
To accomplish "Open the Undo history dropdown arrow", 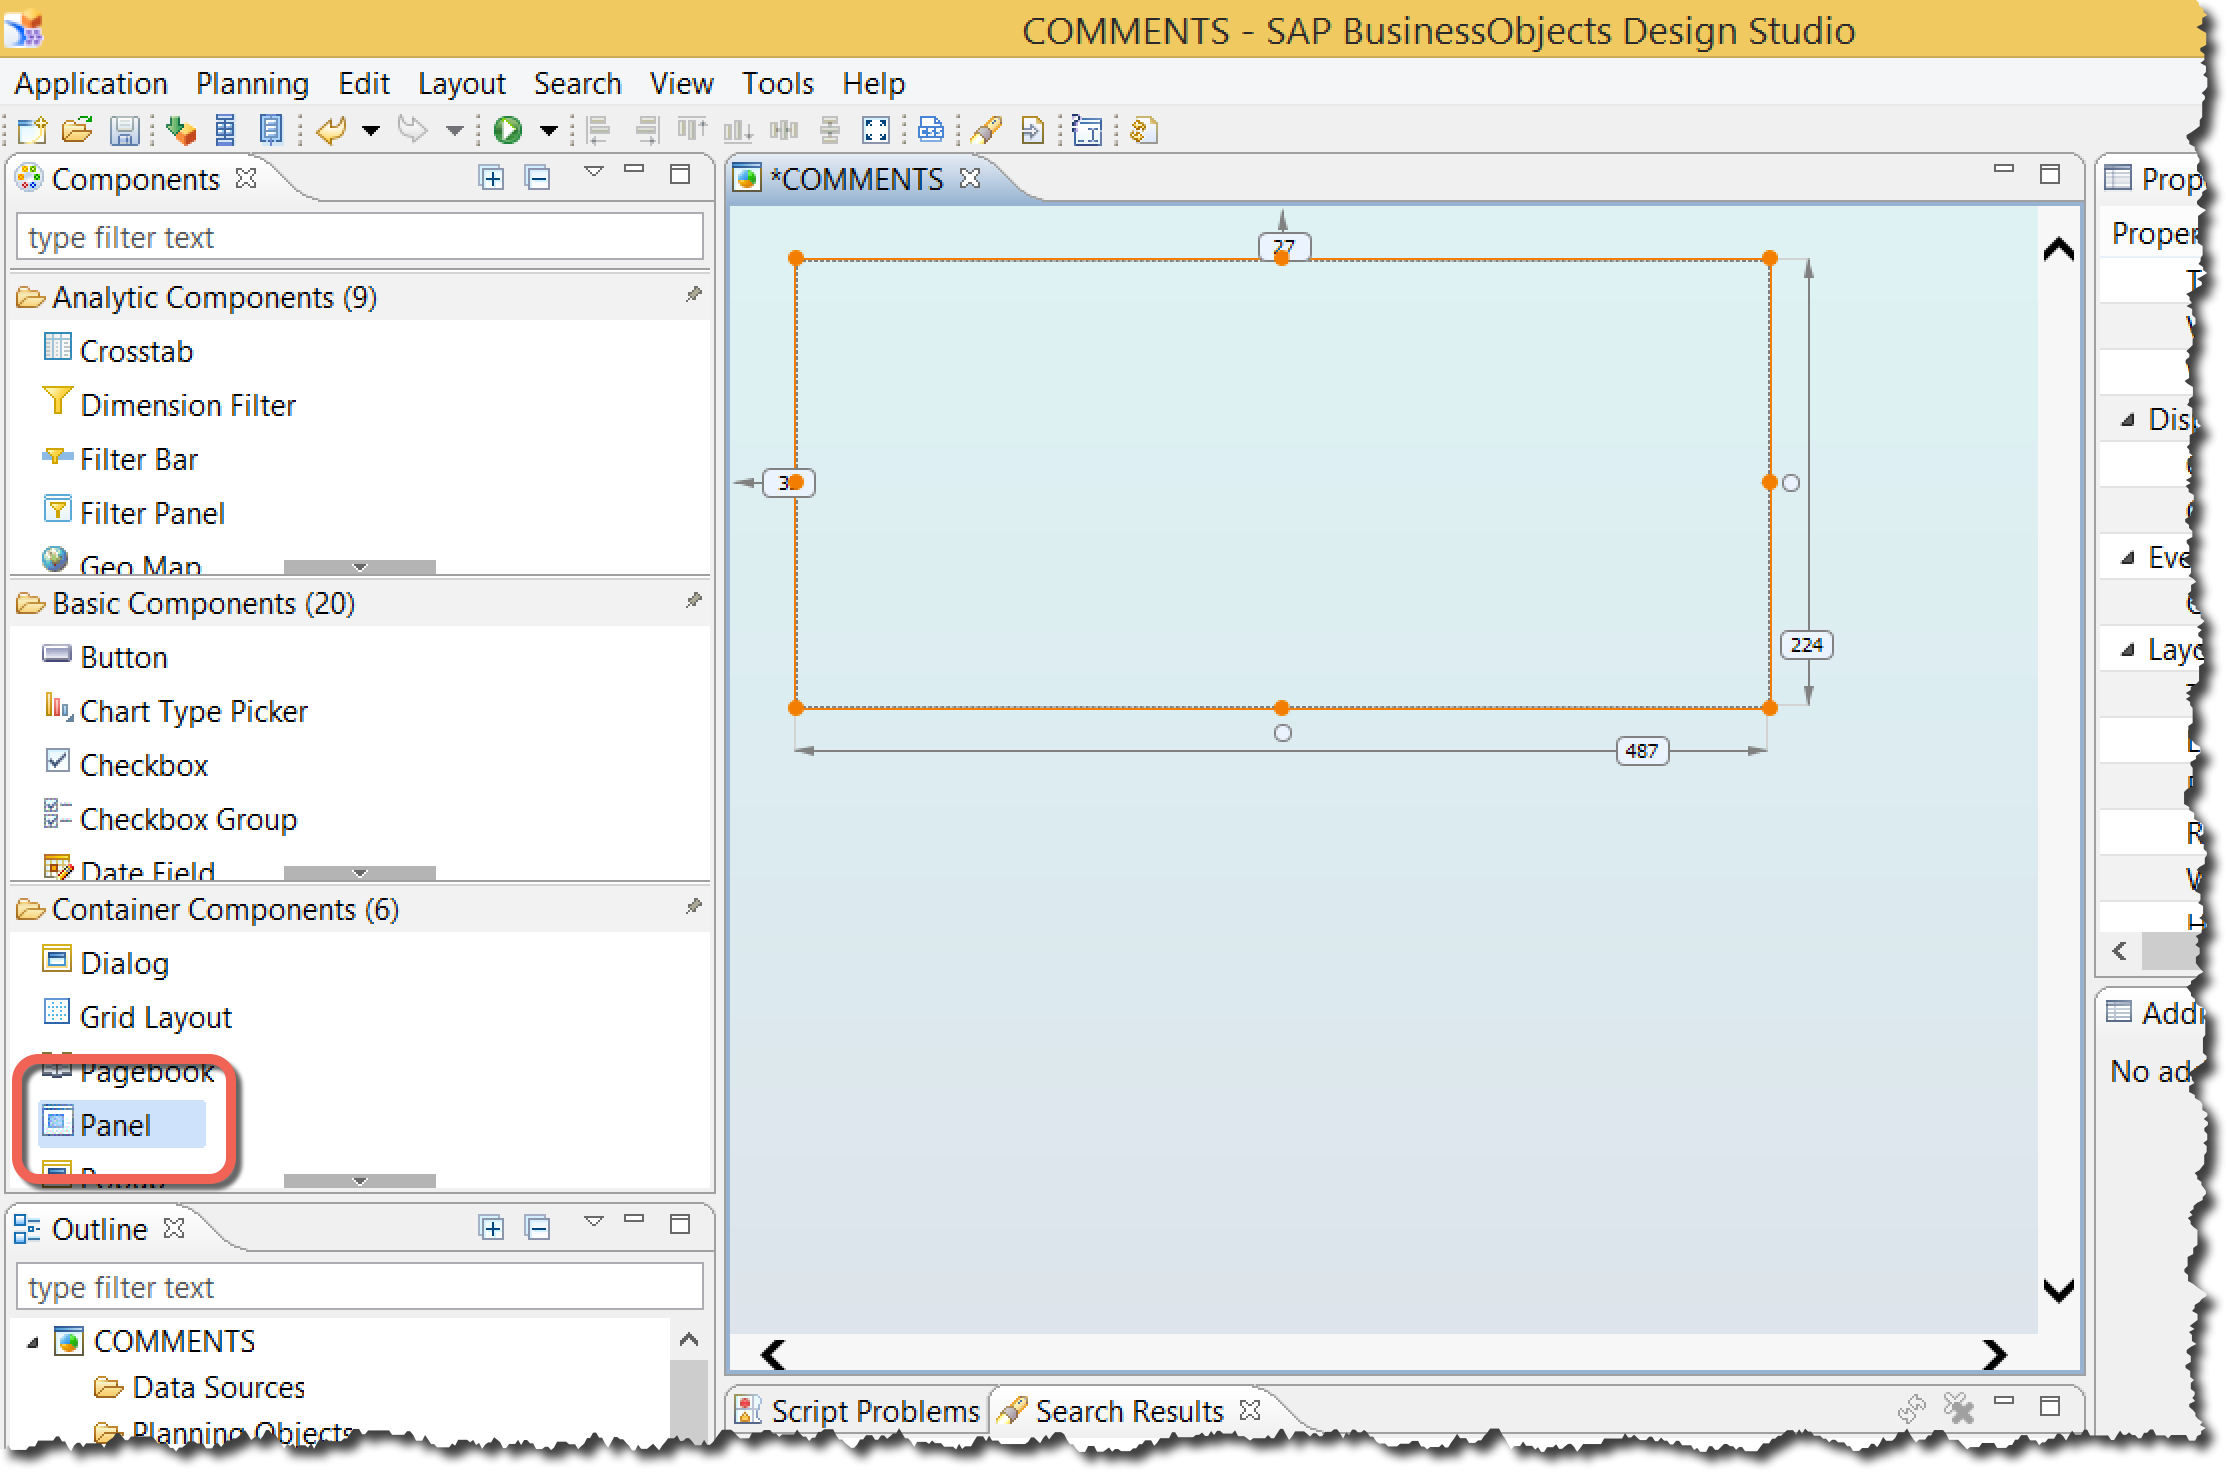I will 371,131.
